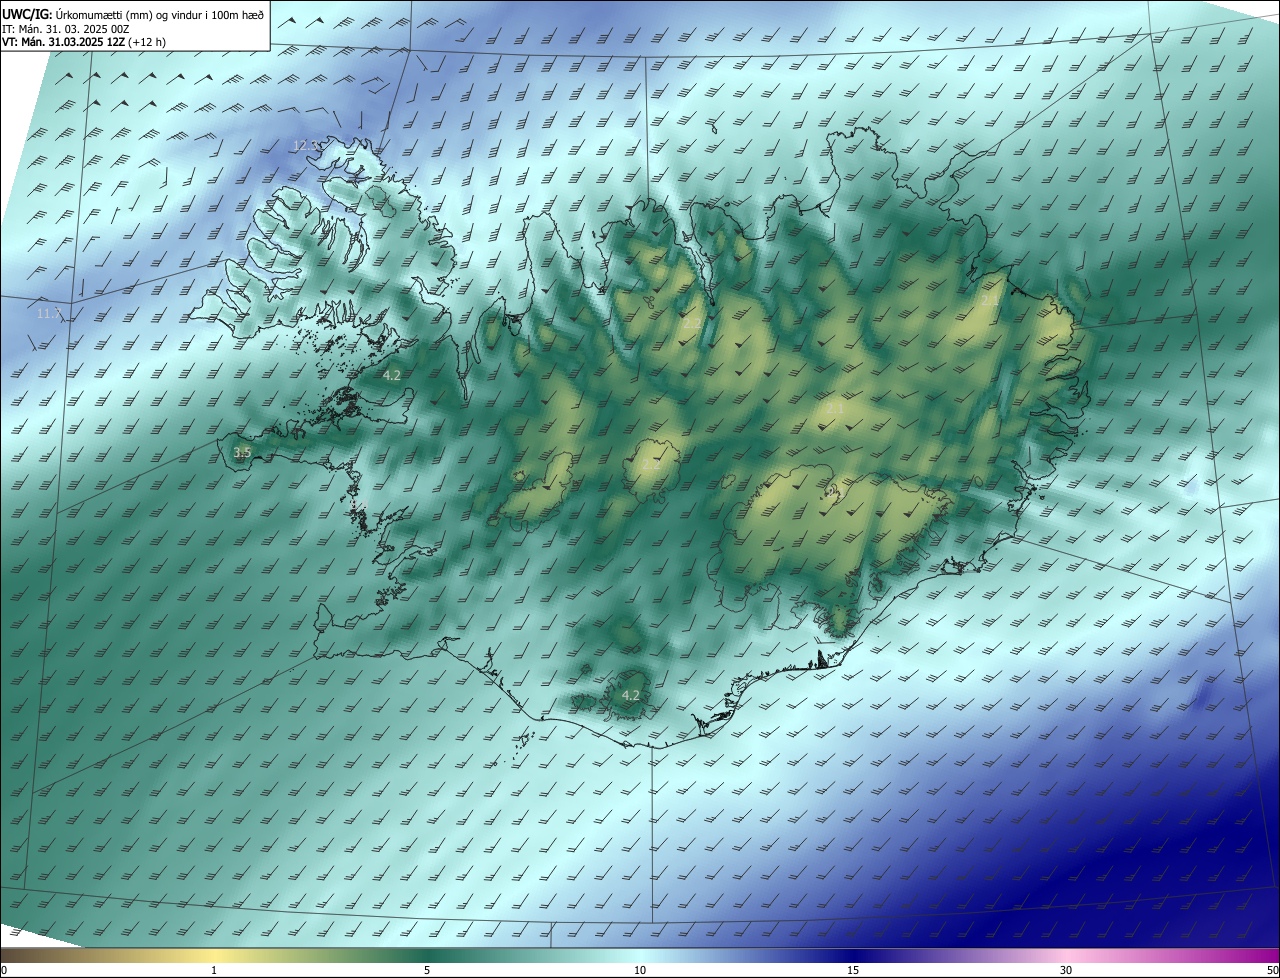Click the title "Úrkomumætti (mm) og vindur í 100m hæð"

pos(160,13)
